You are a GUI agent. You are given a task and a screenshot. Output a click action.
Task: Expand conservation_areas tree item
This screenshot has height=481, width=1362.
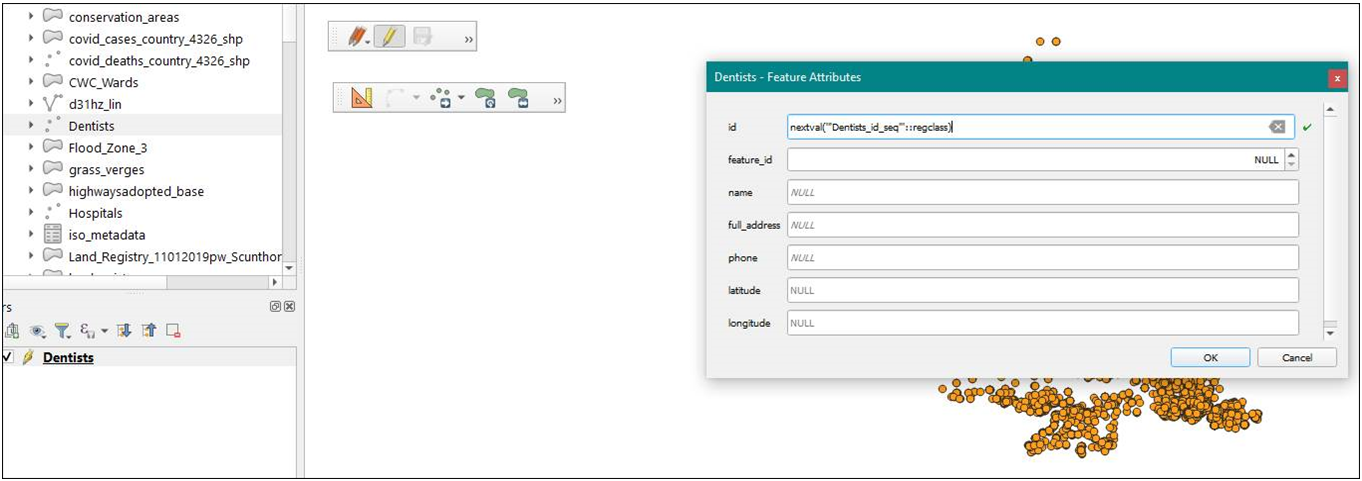[x=32, y=17]
